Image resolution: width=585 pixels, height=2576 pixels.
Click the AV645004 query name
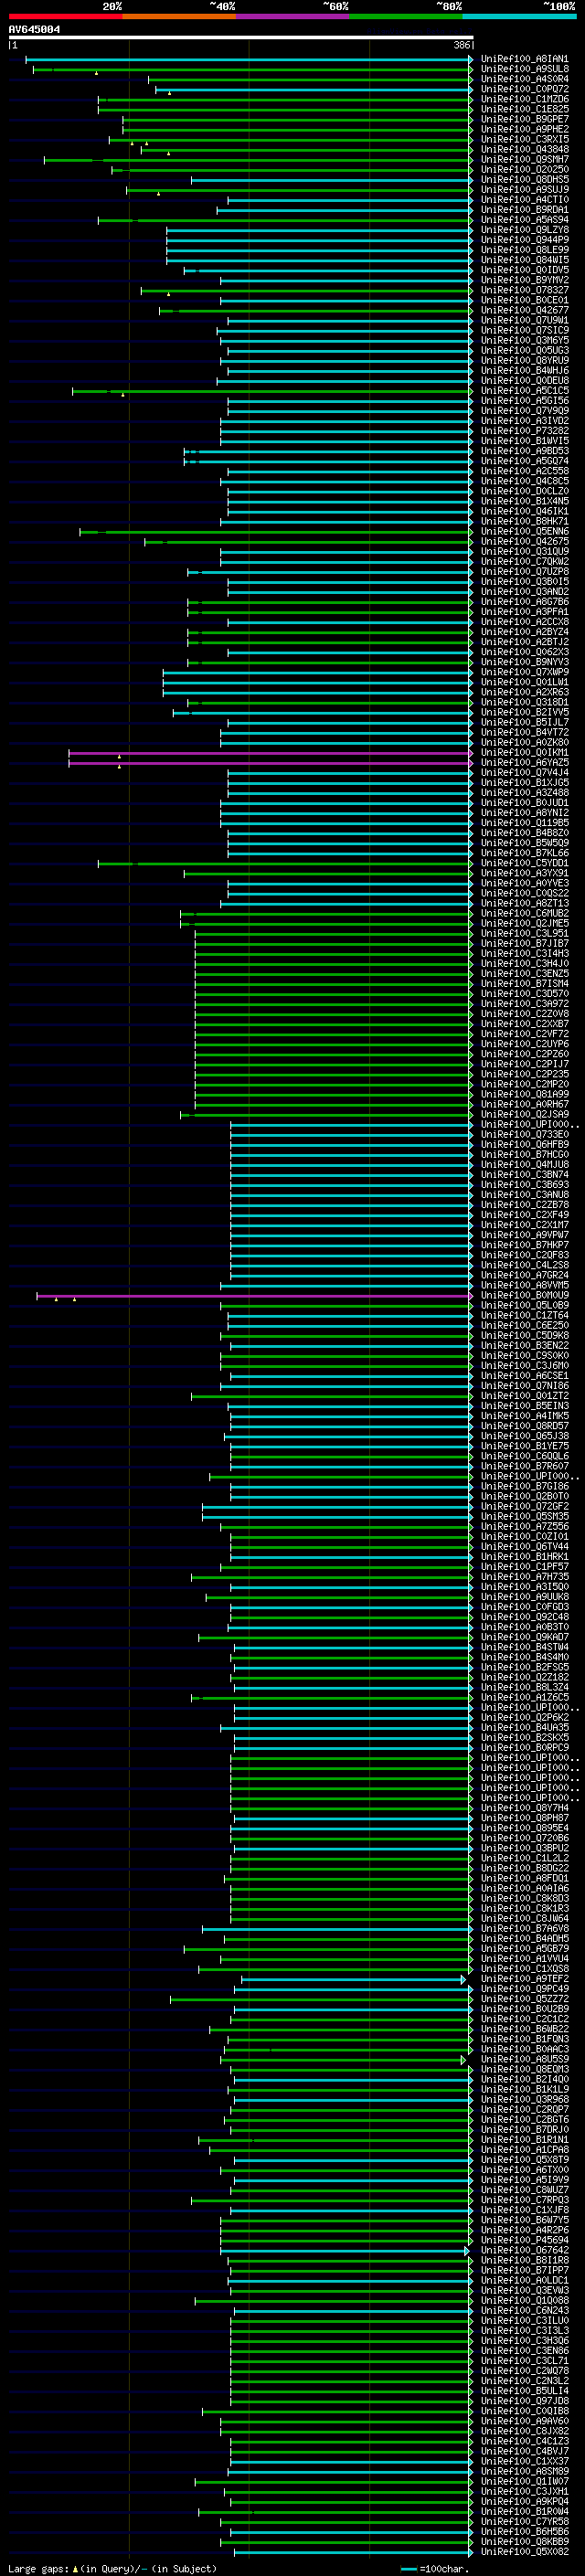[x=34, y=29]
